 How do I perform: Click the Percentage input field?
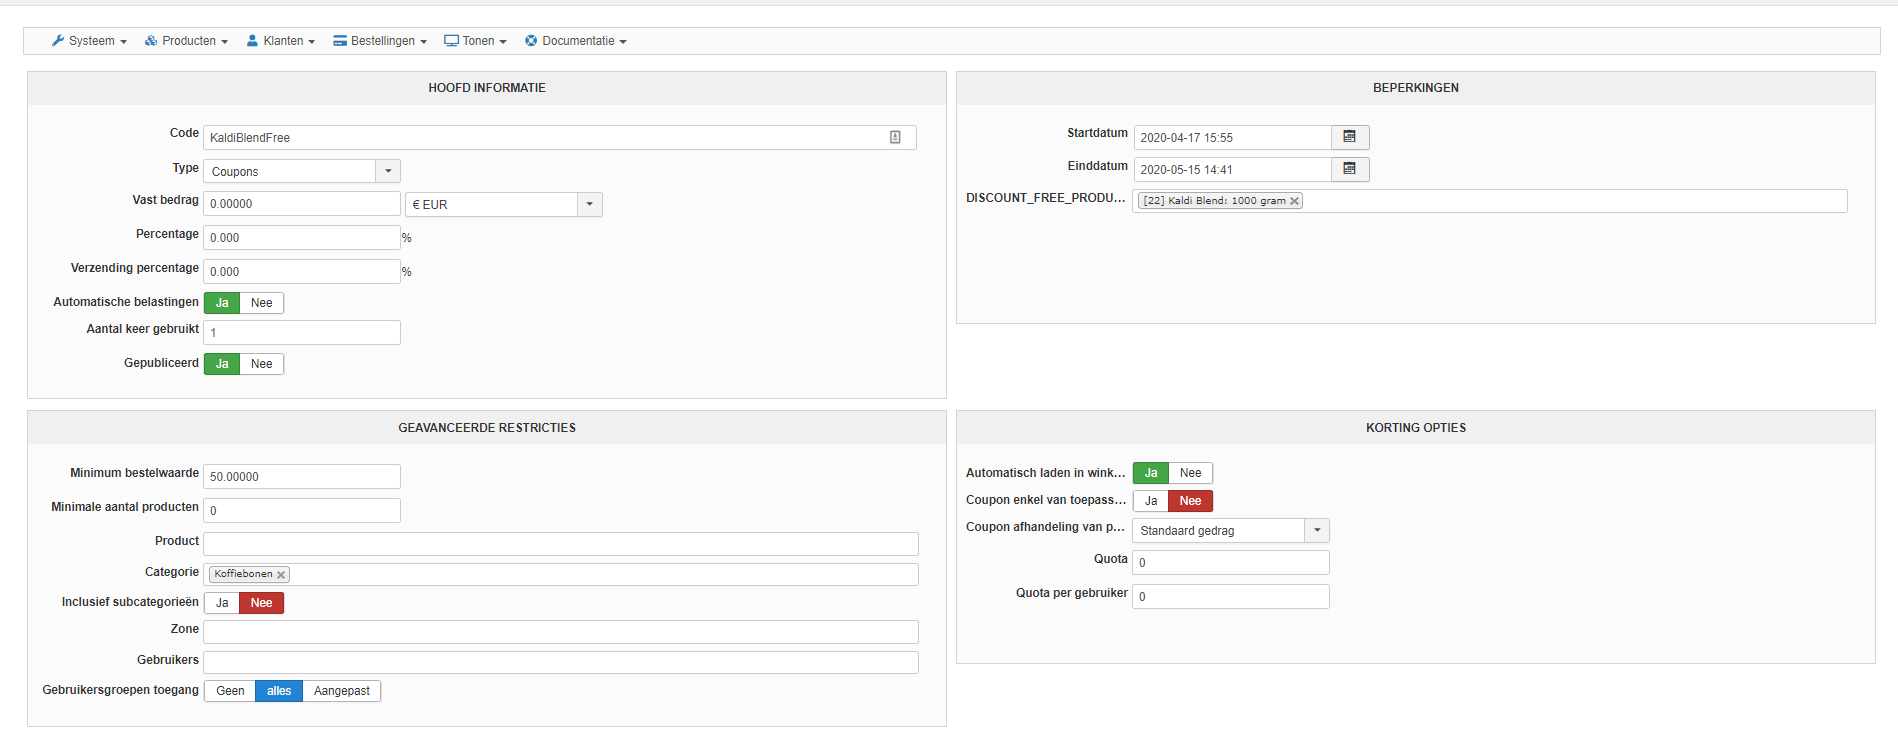pyautogui.click(x=302, y=237)
